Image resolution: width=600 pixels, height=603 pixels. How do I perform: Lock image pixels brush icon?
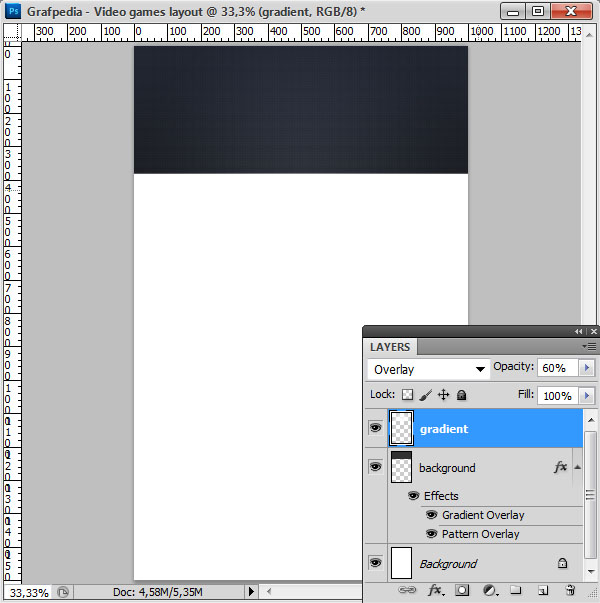425,395
